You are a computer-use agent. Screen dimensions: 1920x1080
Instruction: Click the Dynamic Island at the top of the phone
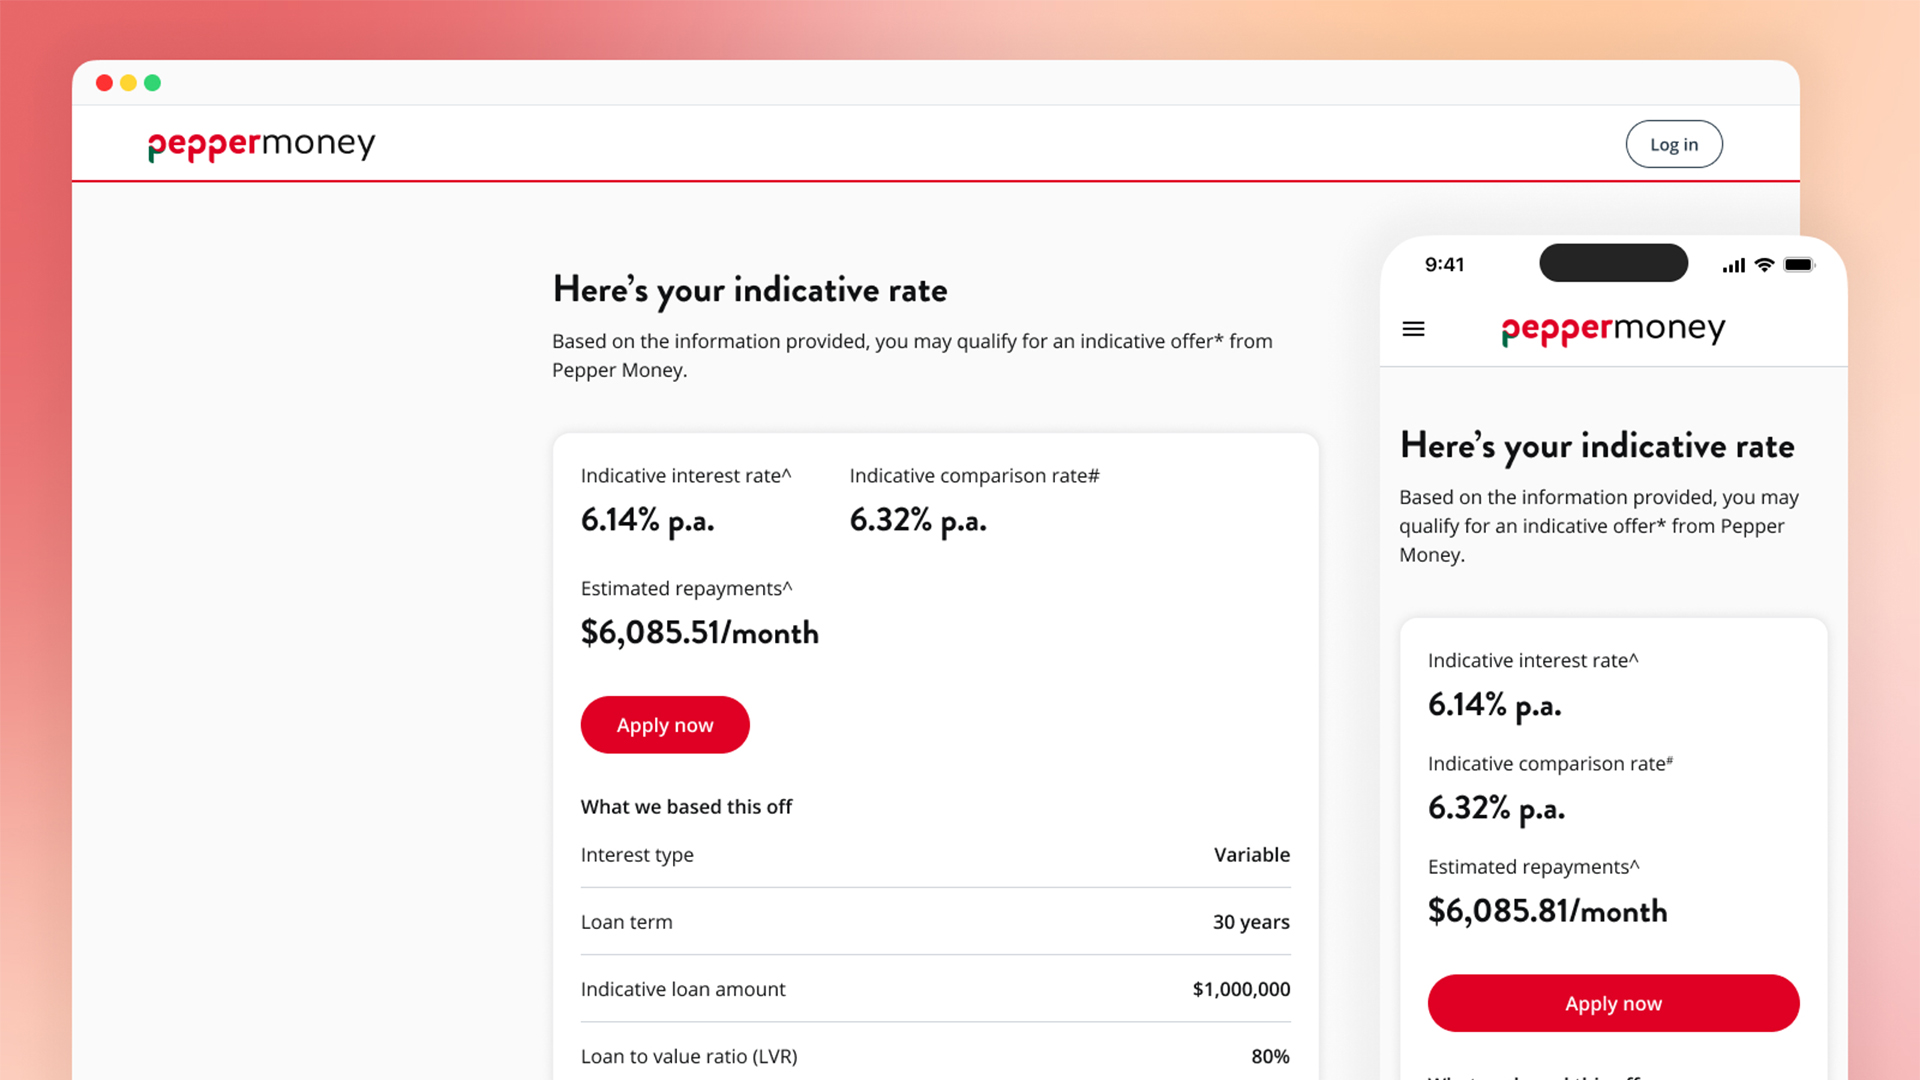(1612, 262)
